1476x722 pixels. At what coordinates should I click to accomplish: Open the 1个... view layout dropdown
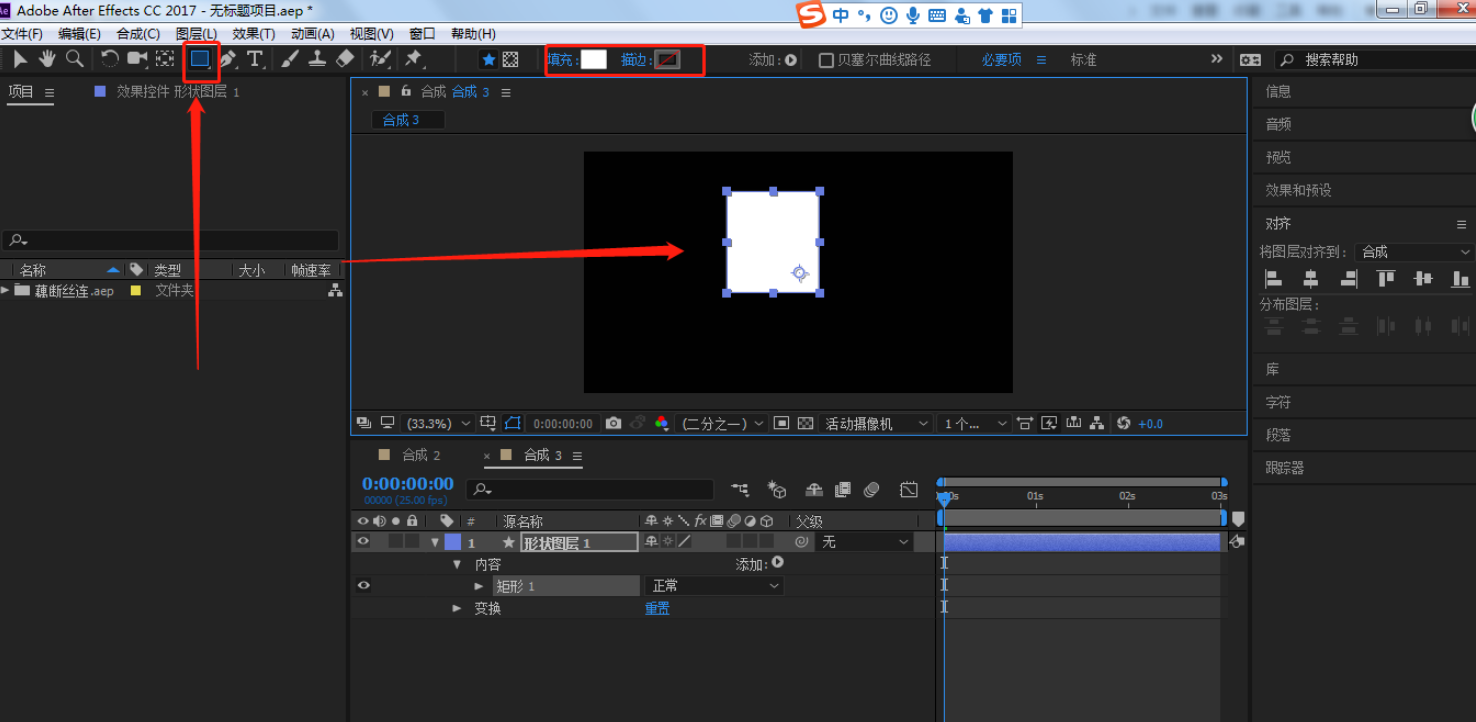pyautogui.click(x=975, y=424)
